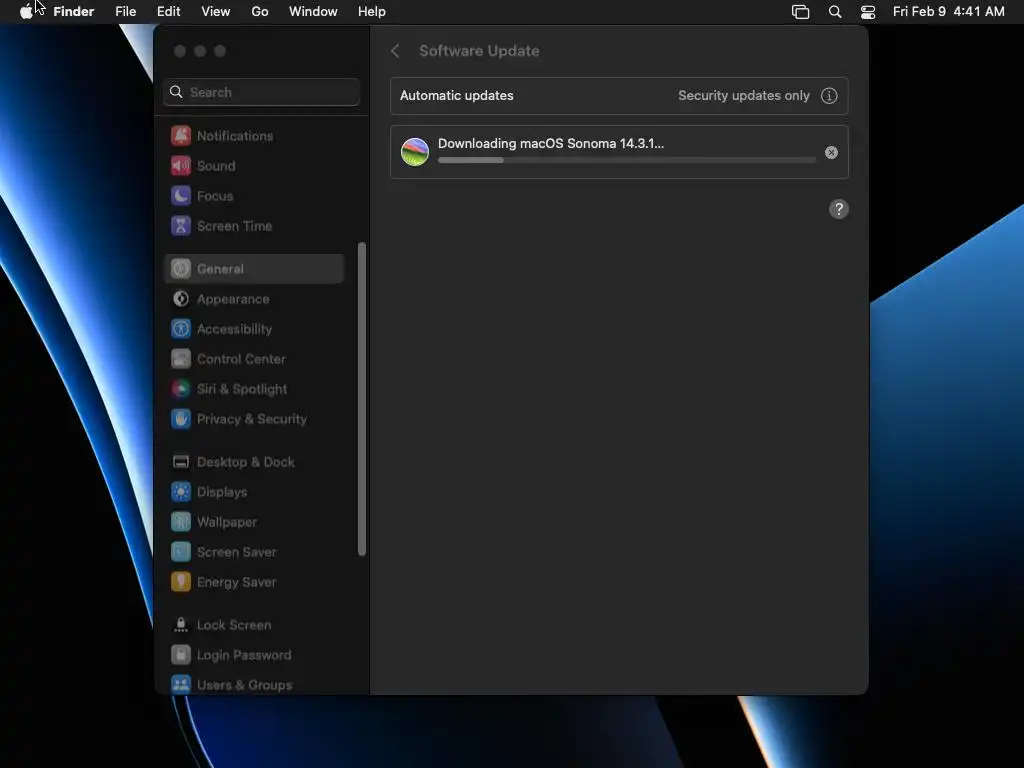The image size is (1024, 768).
Task: Click the date and time clock
Action: (949, 12)
